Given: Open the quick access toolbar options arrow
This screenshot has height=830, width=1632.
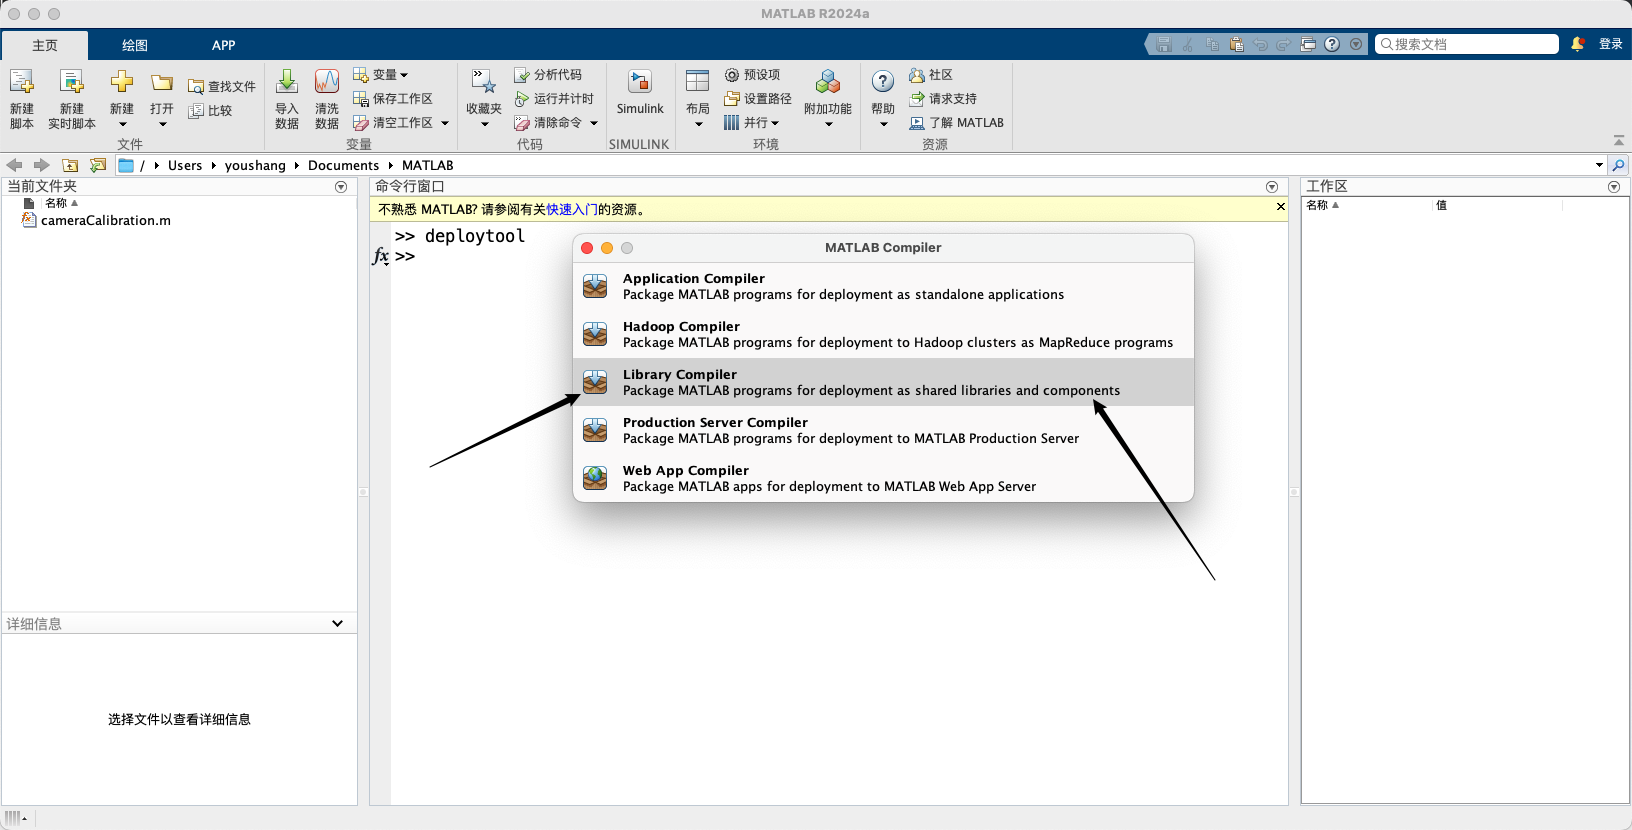Looking at the screenshot, I should point(1356,44).
